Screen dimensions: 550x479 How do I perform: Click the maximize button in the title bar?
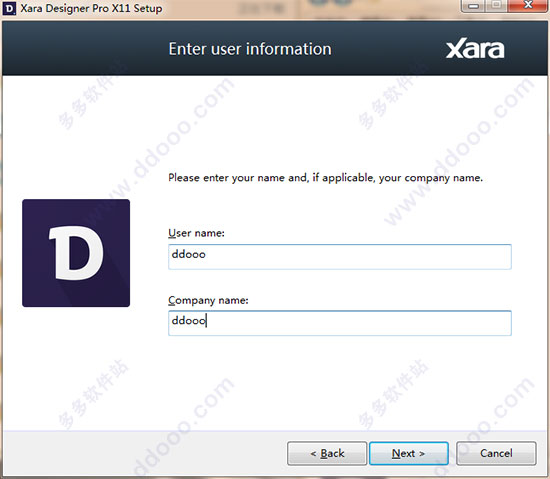click(497, 6)
